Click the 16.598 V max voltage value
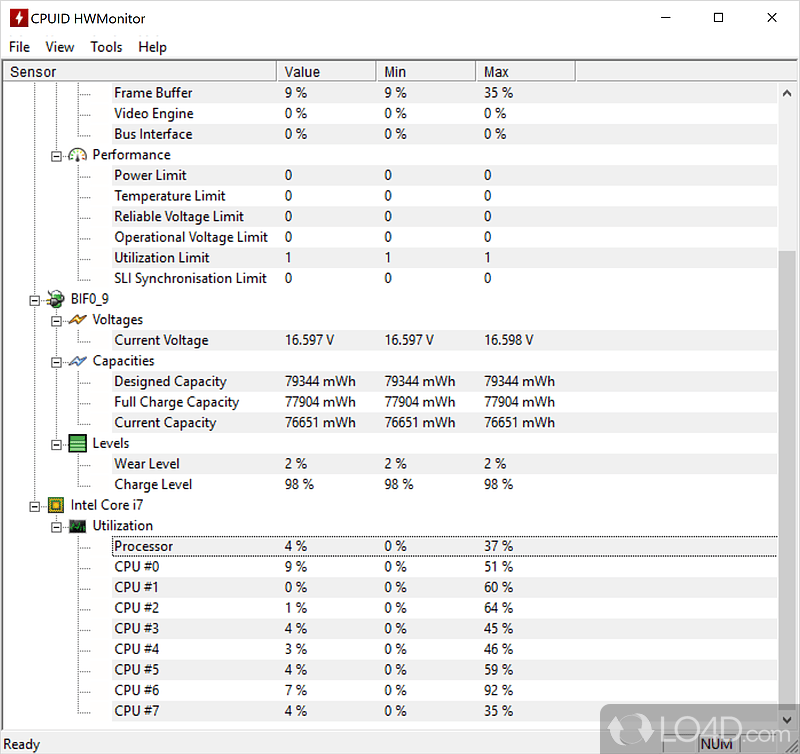Image resolution: width=800 pixels, height=754 pixels. pos(509,340)
